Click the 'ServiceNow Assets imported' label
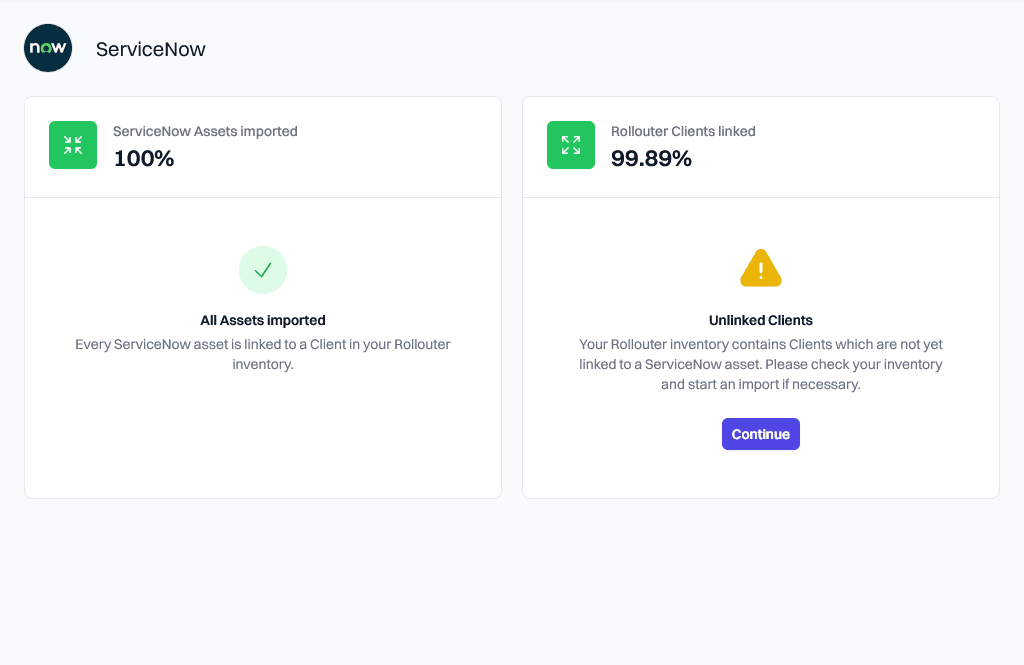The width and height of the screenshot is (1024, 665). tap(205, 131)
